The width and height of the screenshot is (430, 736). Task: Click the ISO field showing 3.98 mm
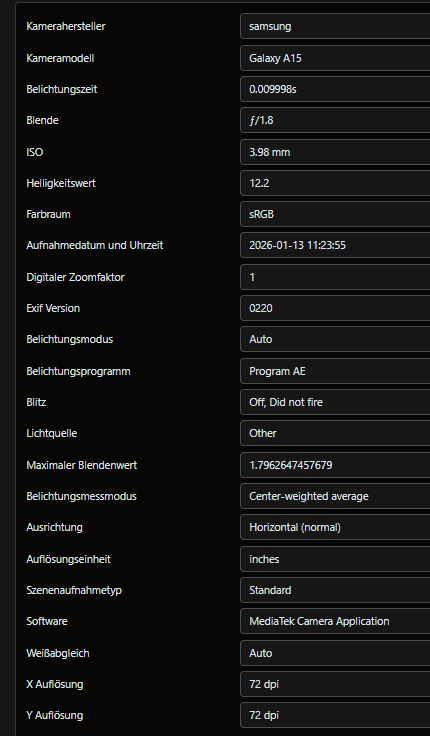tap(335, 152)
